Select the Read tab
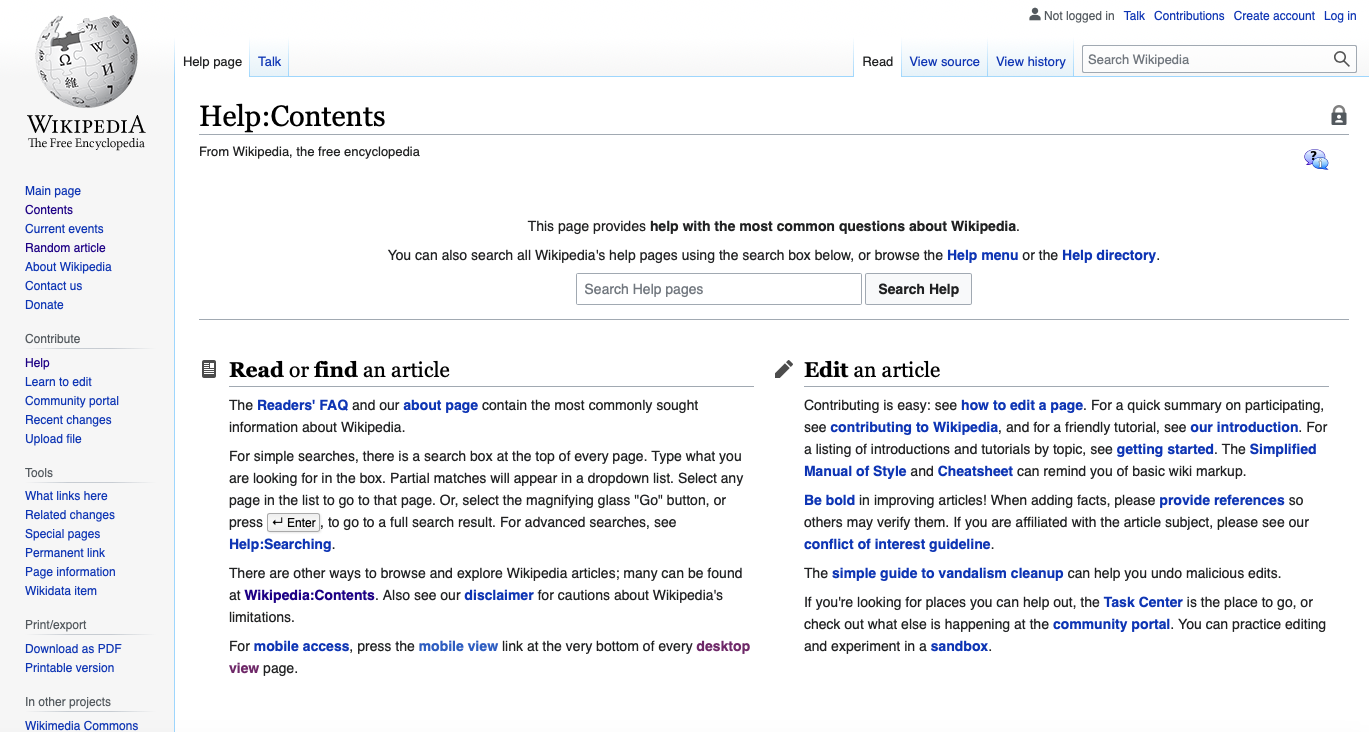1369x732 pixels. click(878, 61)
